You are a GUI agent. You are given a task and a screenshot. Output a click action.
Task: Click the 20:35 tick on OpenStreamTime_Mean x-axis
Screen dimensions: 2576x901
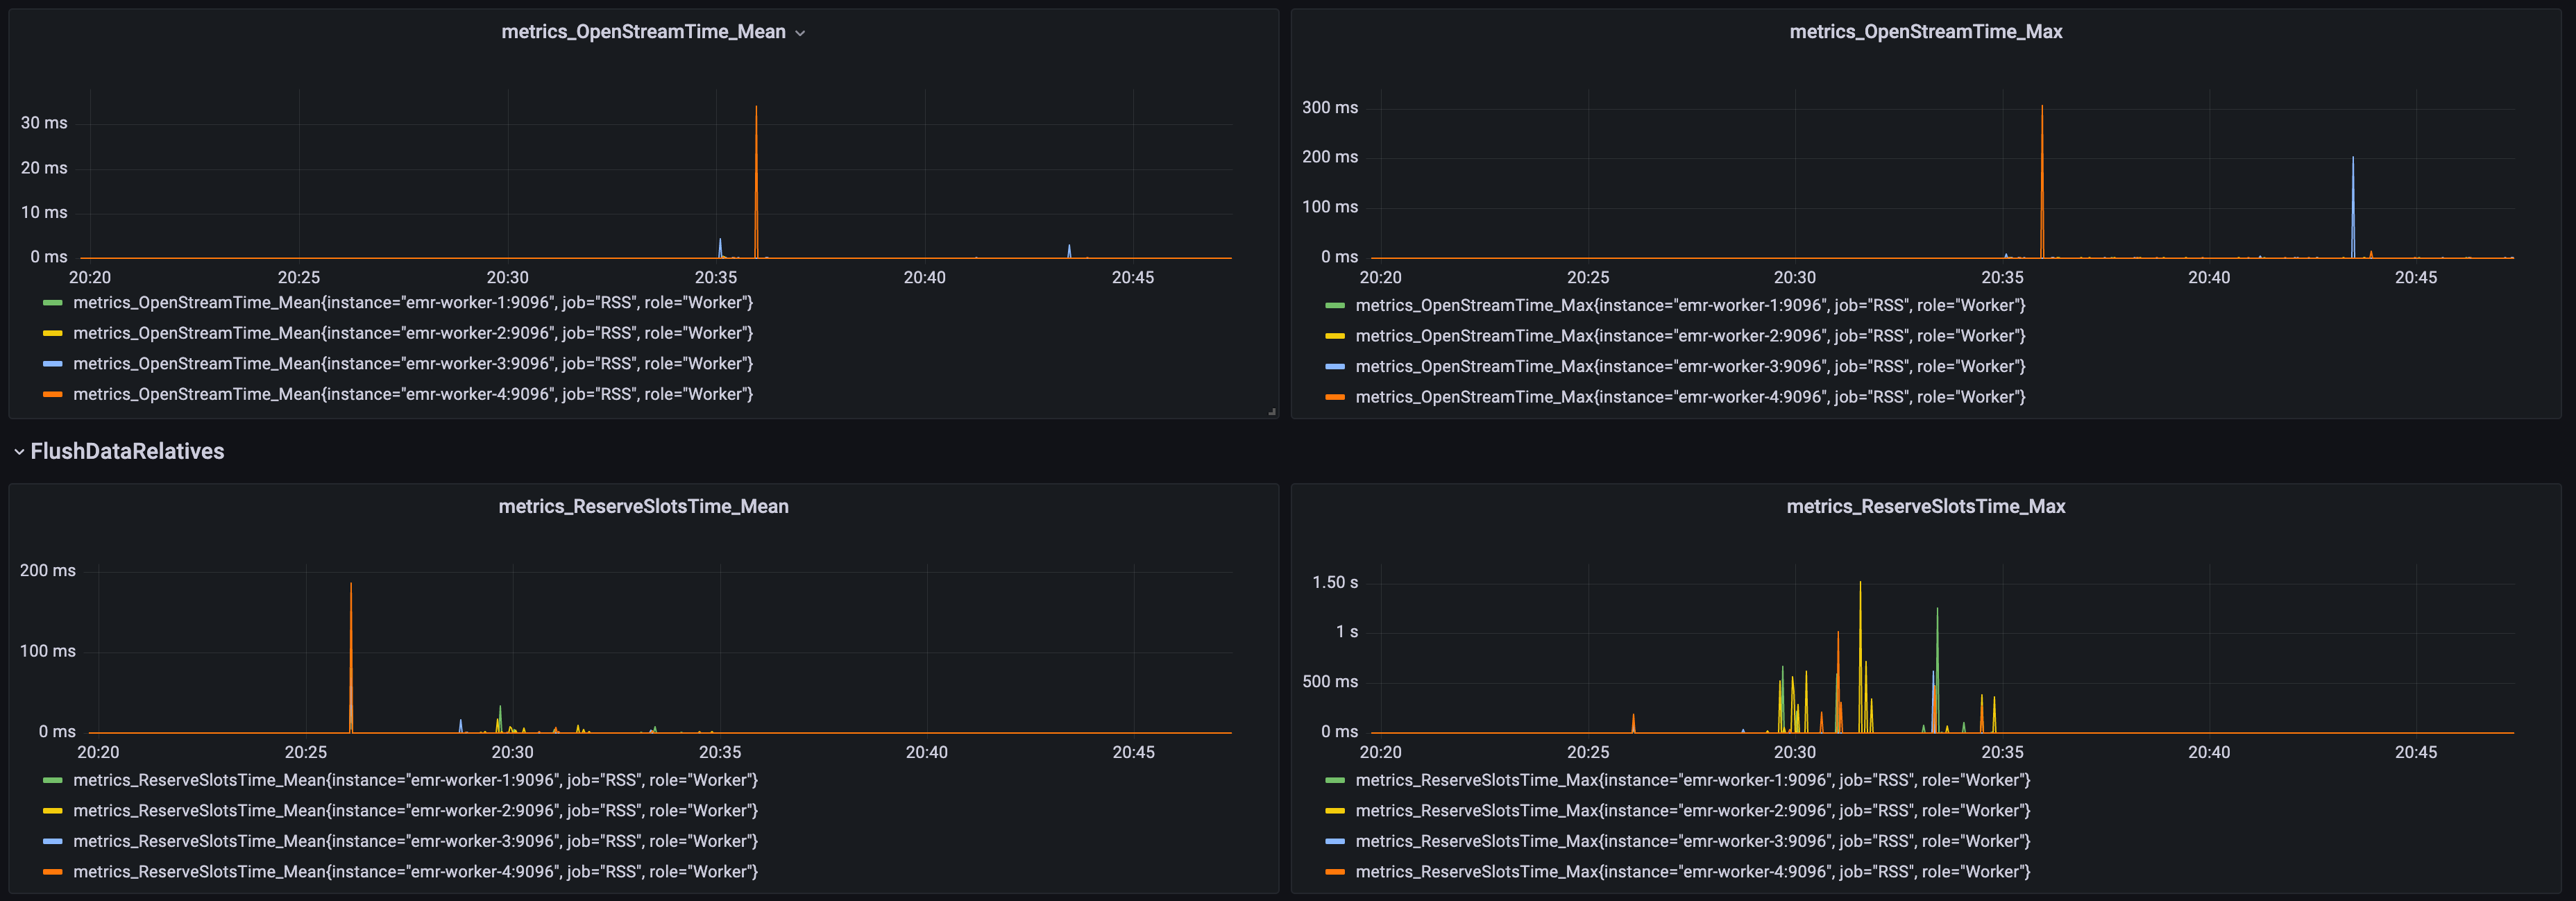click(x=716, y=278)
